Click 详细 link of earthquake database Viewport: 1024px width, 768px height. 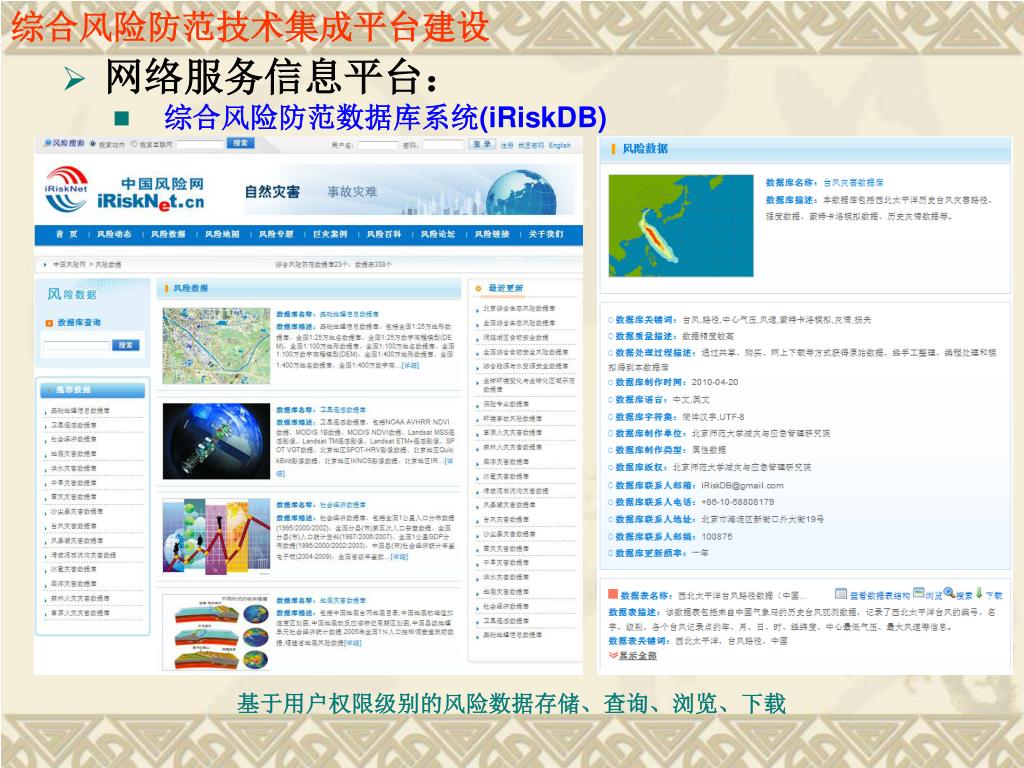[x=353, y=643]
